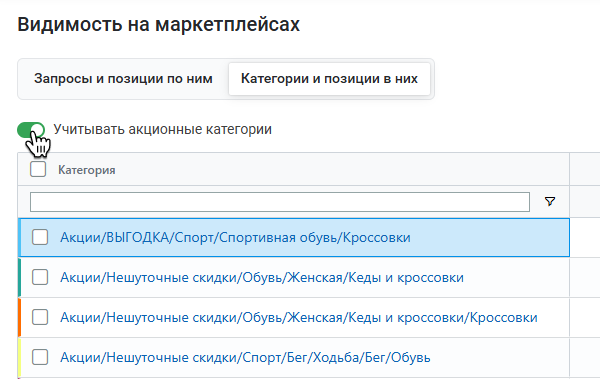Screen dimensions: 600x379
Task: Open Акции/ВЫГОДКА/Спорт/Спортивная обувь/Кроссовки link
Action: pos(235,238)
